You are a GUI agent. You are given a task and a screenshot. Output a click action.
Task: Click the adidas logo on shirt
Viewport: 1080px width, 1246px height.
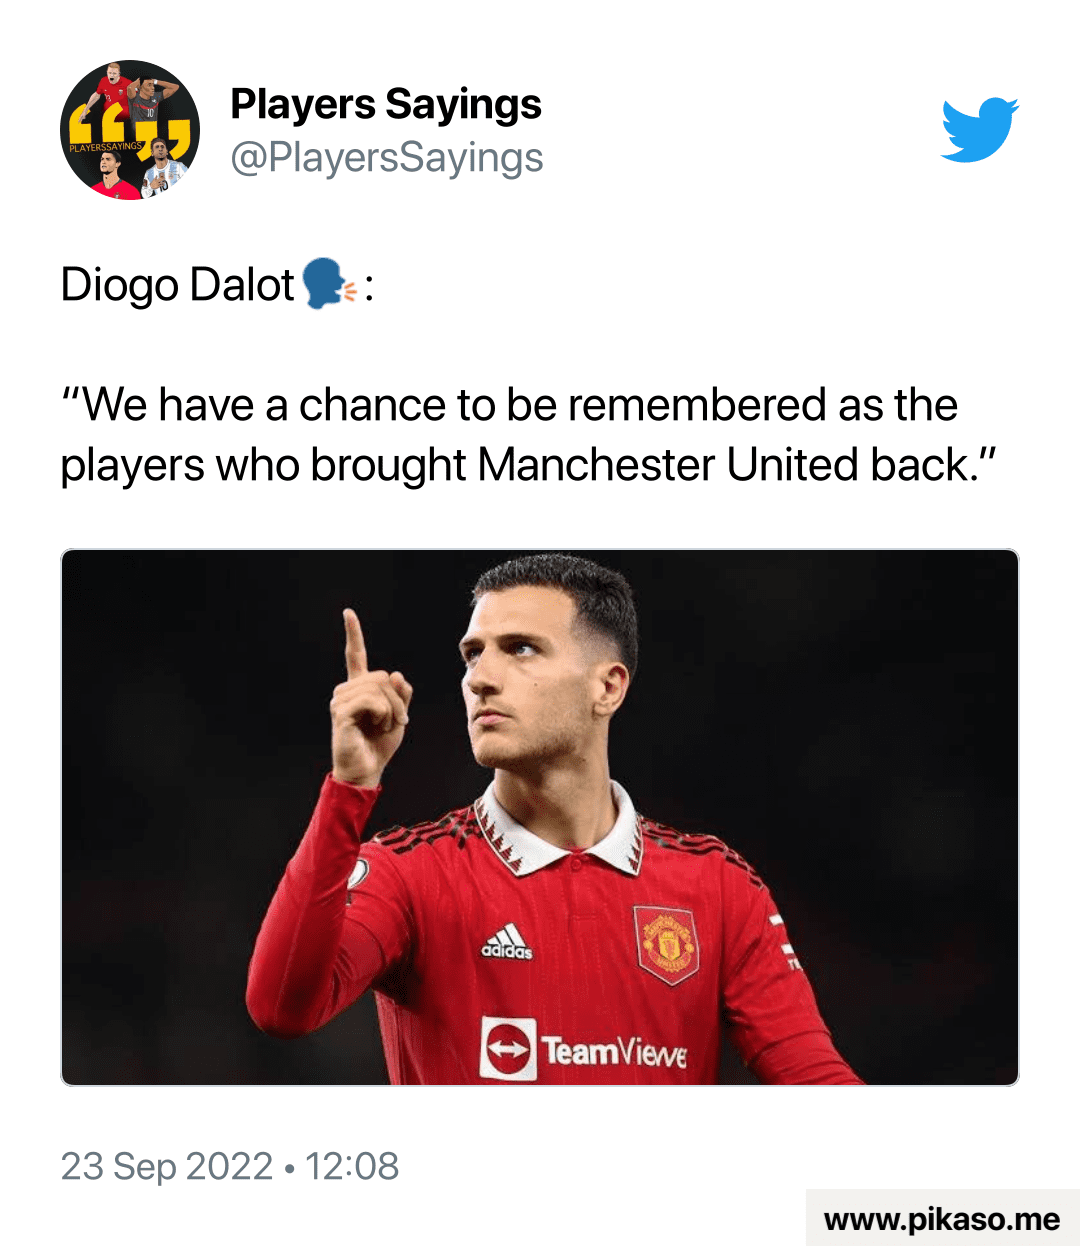tap(506, 942)
